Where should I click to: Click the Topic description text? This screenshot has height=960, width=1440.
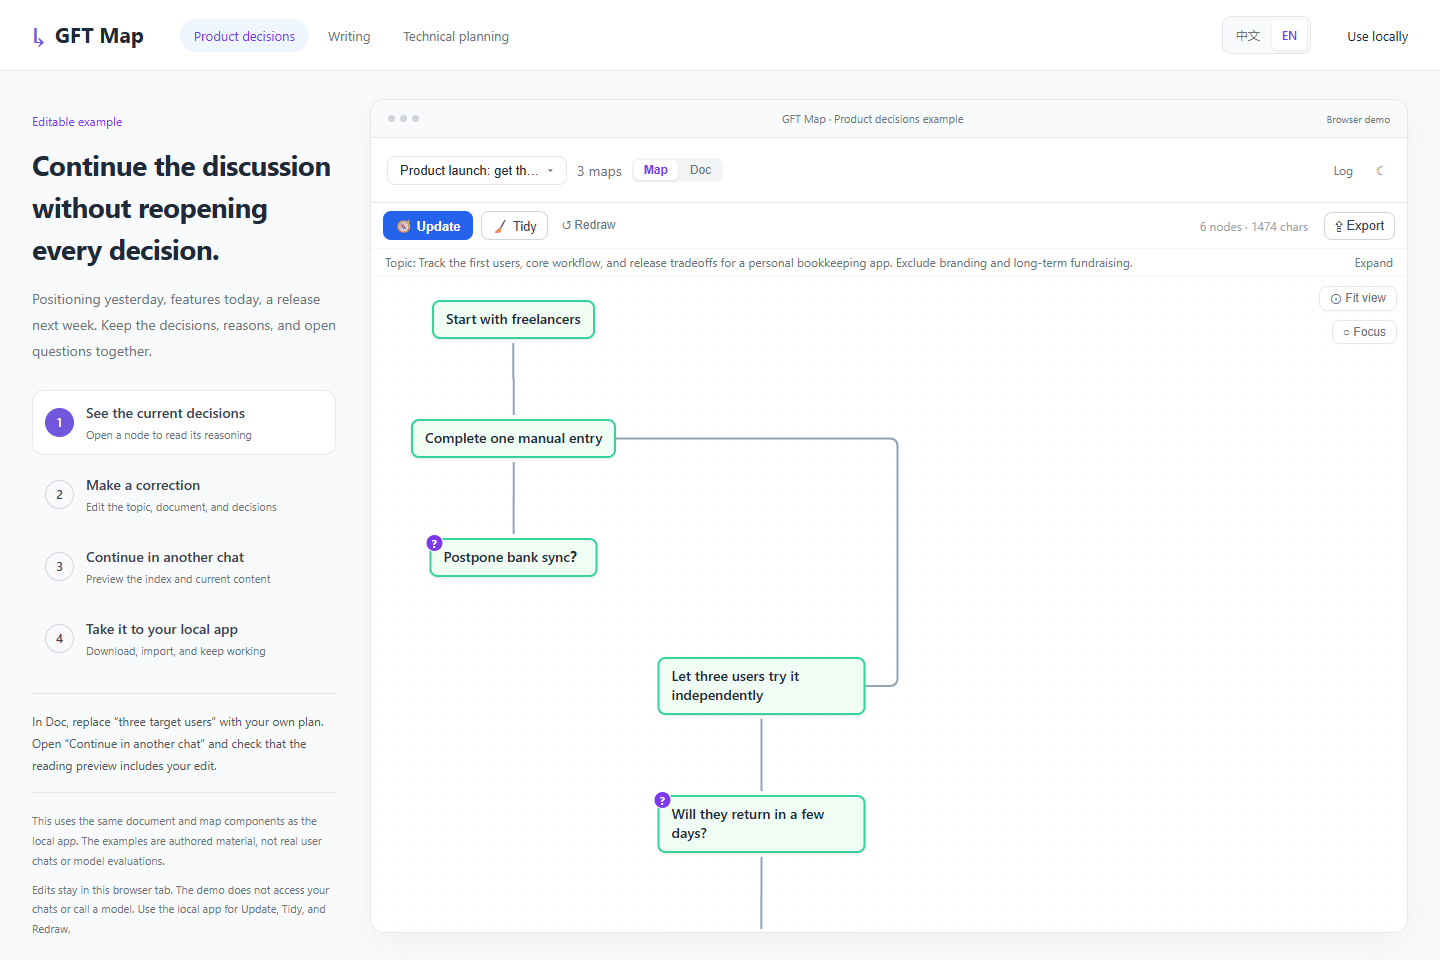[759, 263]
